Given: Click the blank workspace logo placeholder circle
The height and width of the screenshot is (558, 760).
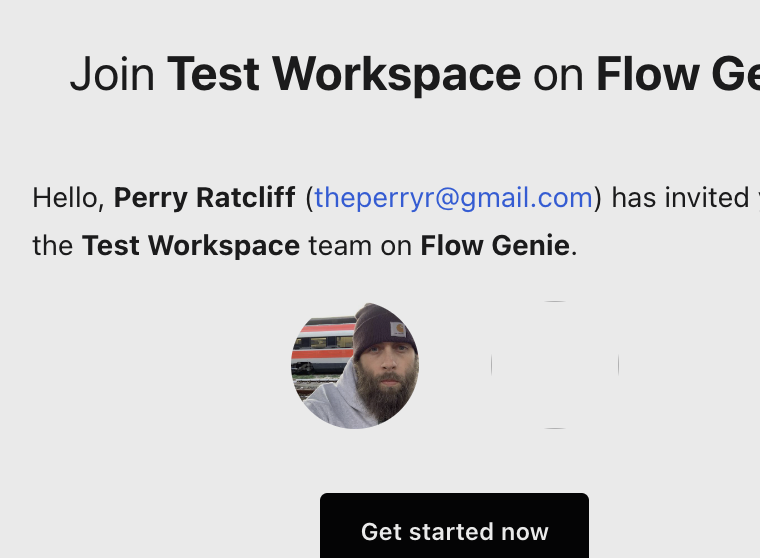Looking at the screenshot, I should [555, 366].
